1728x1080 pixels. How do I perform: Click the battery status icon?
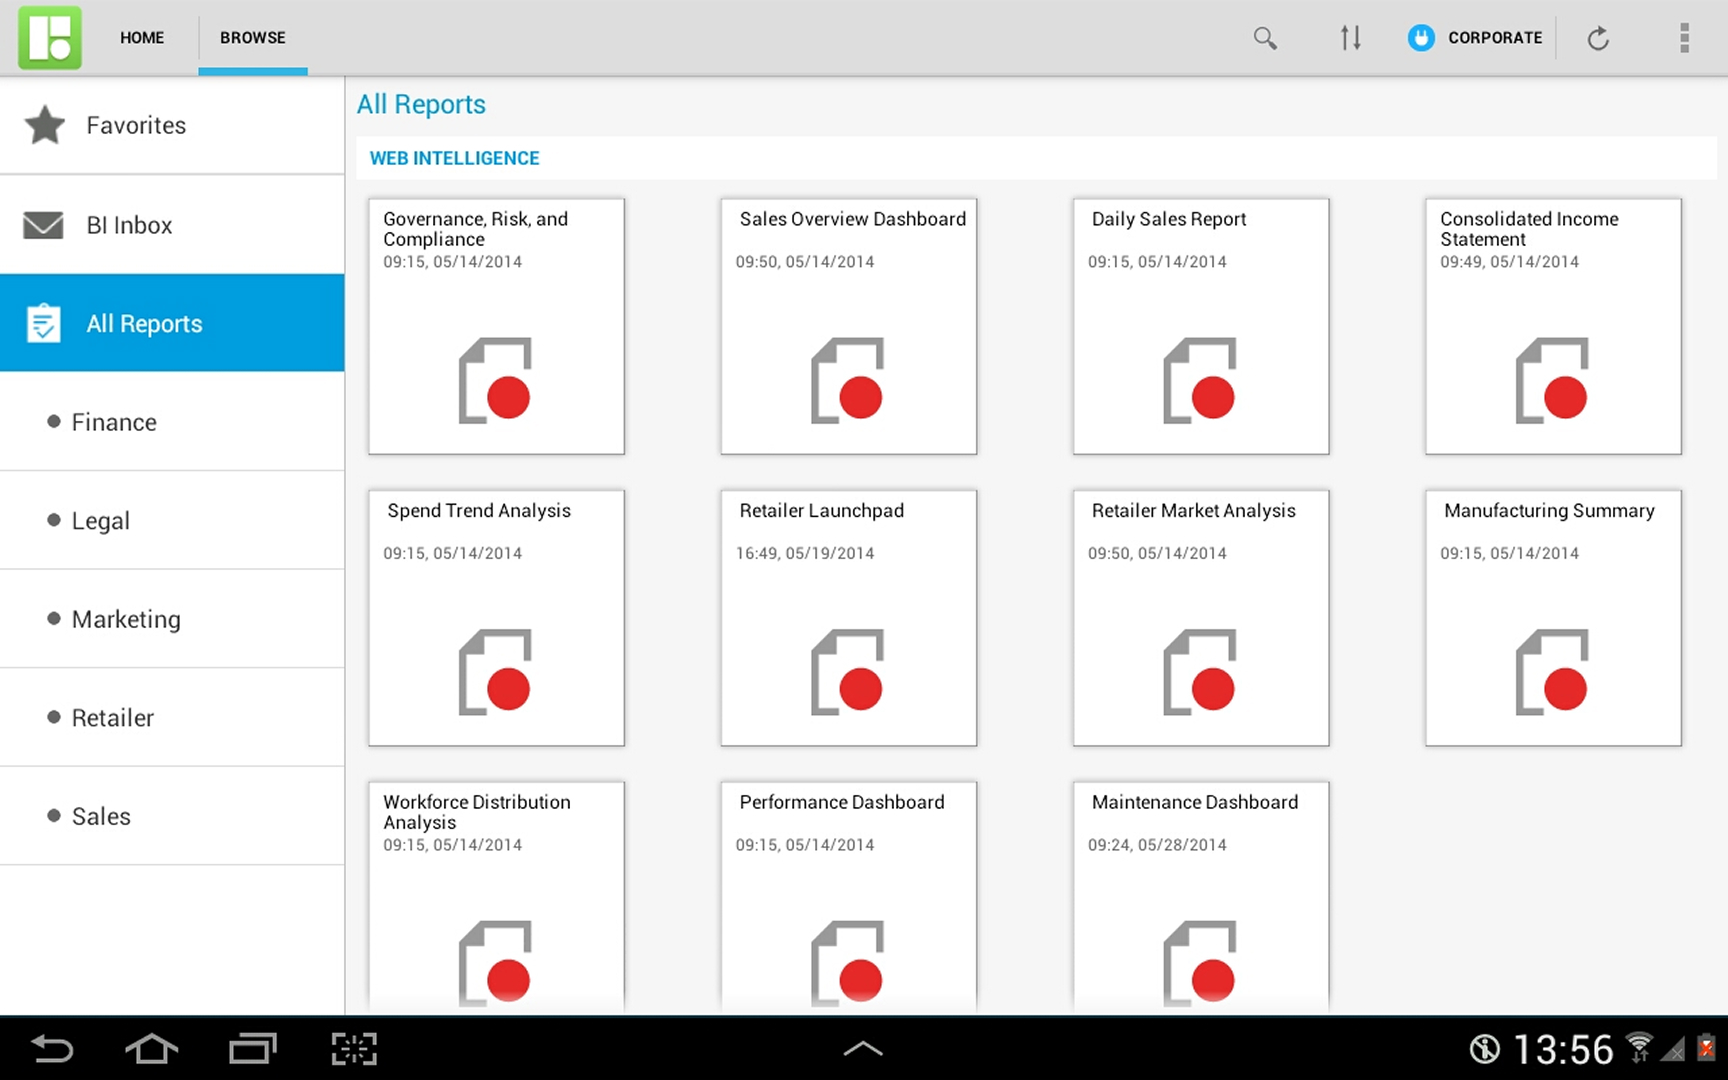click(1706, 1047)
